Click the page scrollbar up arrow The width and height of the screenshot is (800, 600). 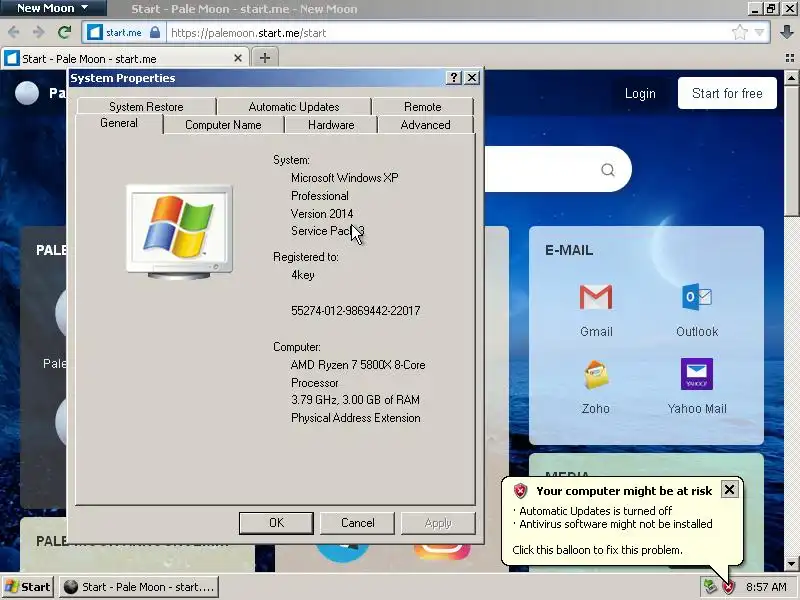click(x=791, y=78)
